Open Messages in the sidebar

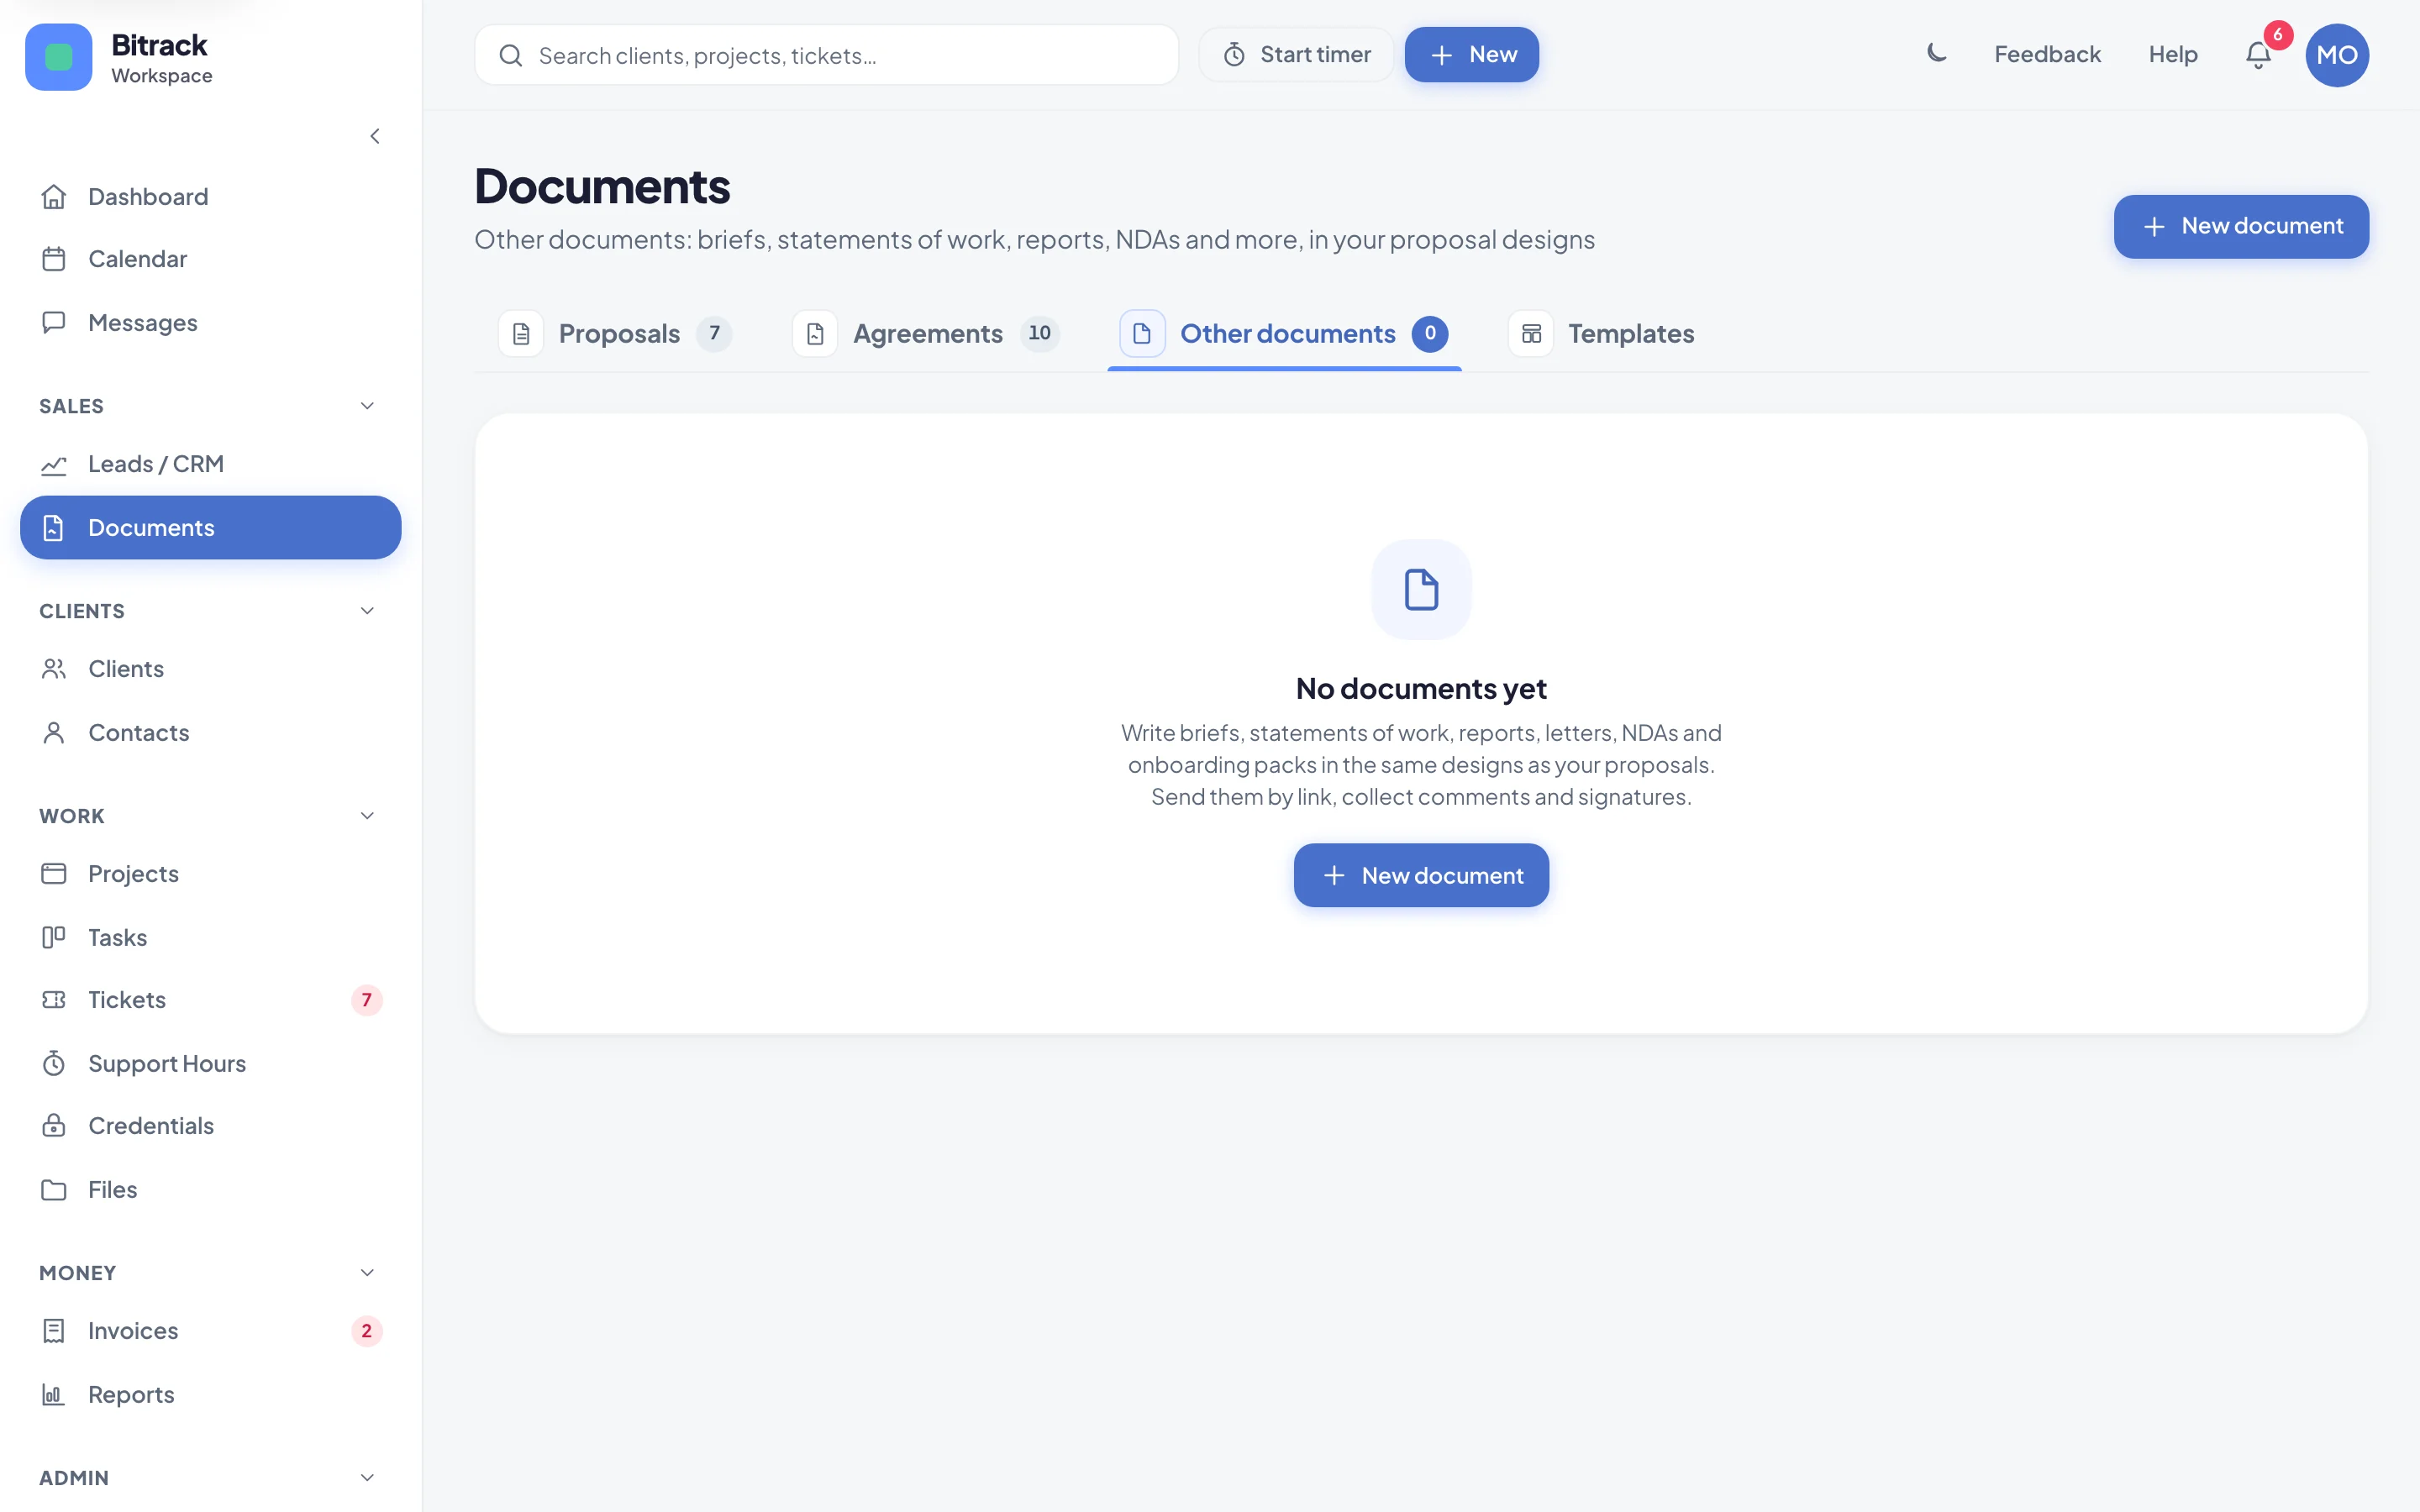[210, 322]
